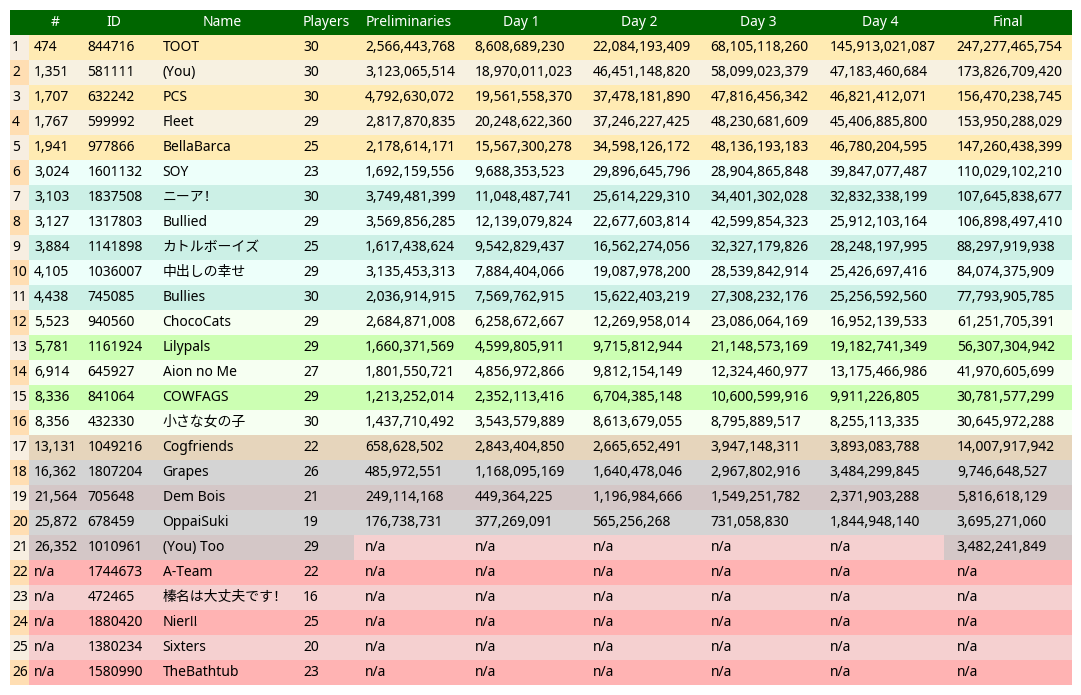Click Bullied Day 4 value 25,912,103,164
The height and width of the screenshot is (695, 1081).
[x=878, y=221]
